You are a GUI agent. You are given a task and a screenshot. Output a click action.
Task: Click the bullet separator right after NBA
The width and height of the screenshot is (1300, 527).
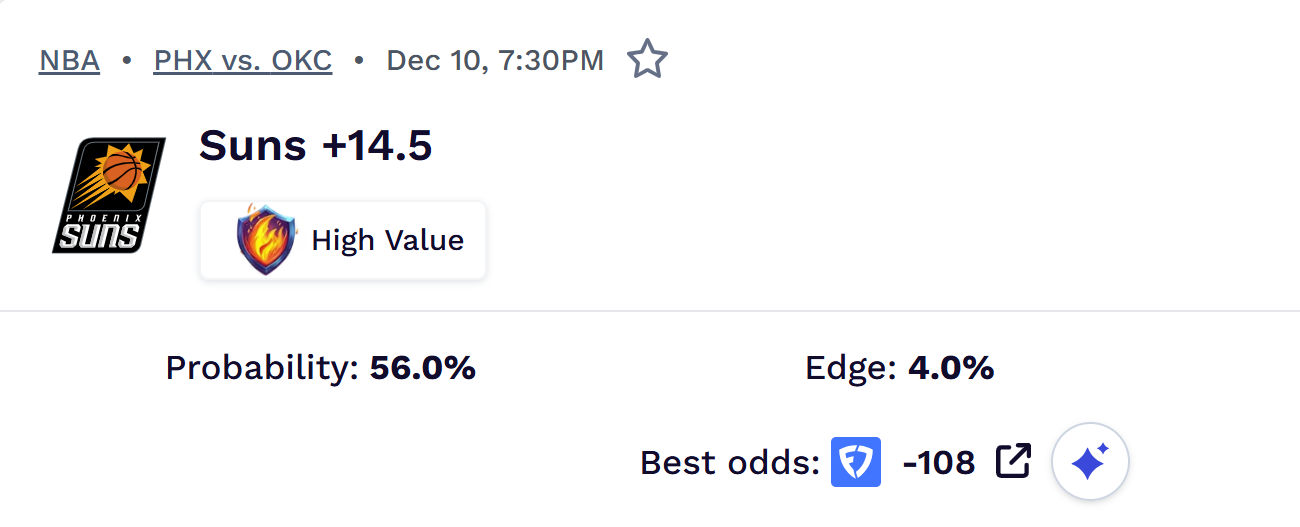127,61
